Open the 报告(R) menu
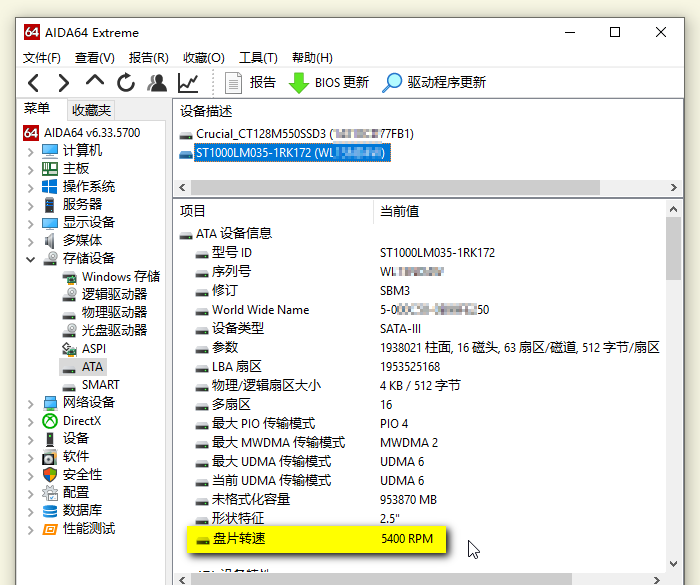This screenshot has height=585, width=700. pyautogui.click(x=149, y=58)
